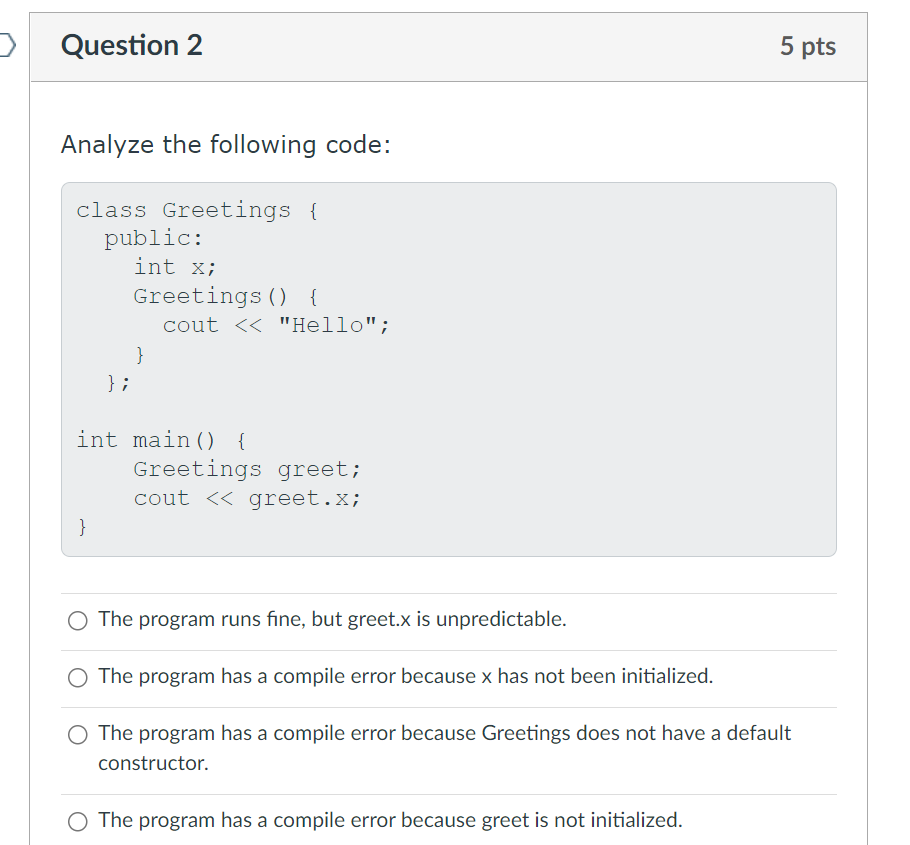Click the 'public:' code line
Image resolution: width=910 pixels, height=845 pixels.
click(154, 239)
